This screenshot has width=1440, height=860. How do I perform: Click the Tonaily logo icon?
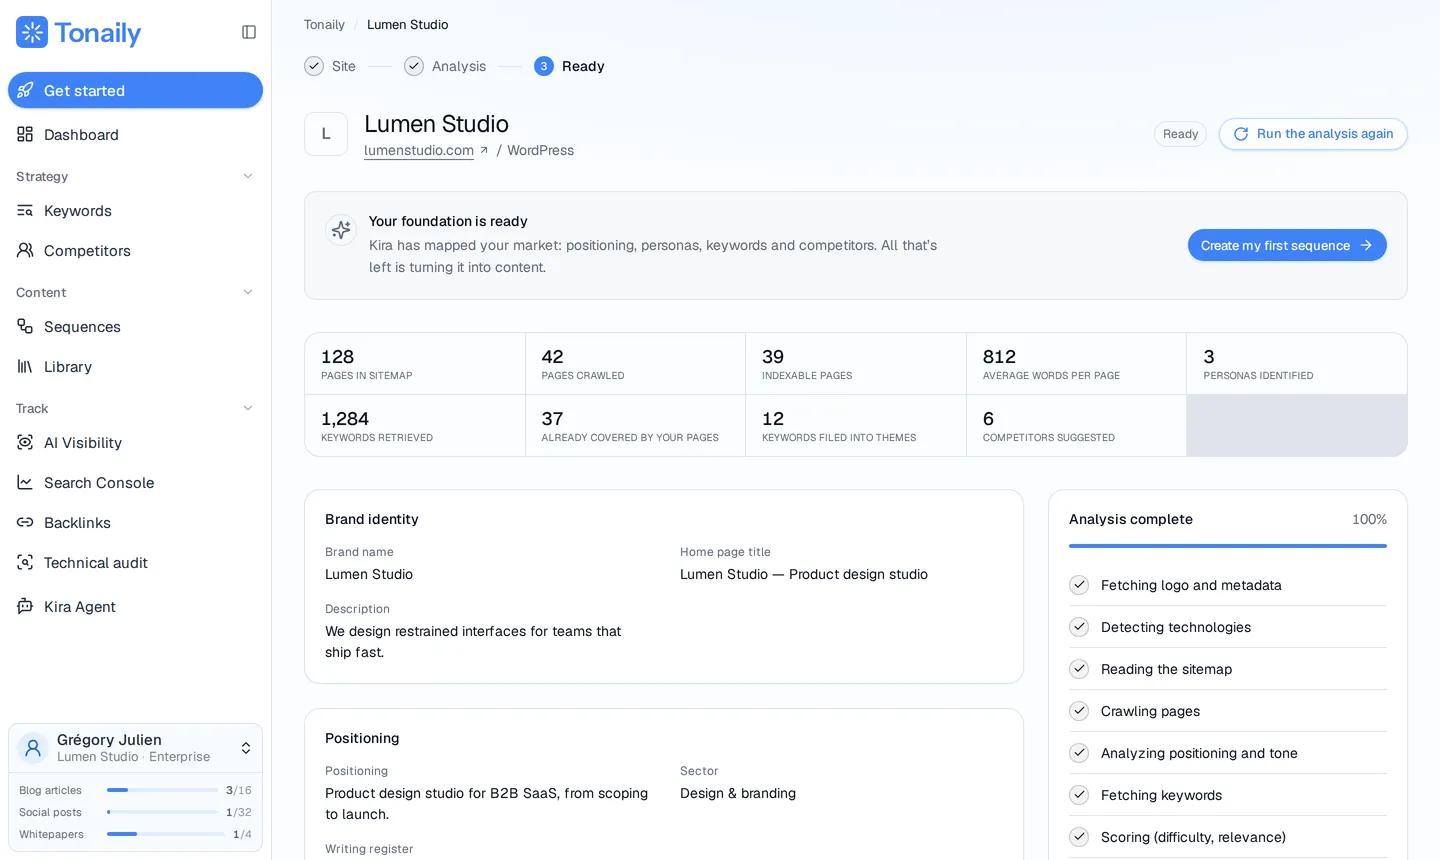tap(32, 32)
